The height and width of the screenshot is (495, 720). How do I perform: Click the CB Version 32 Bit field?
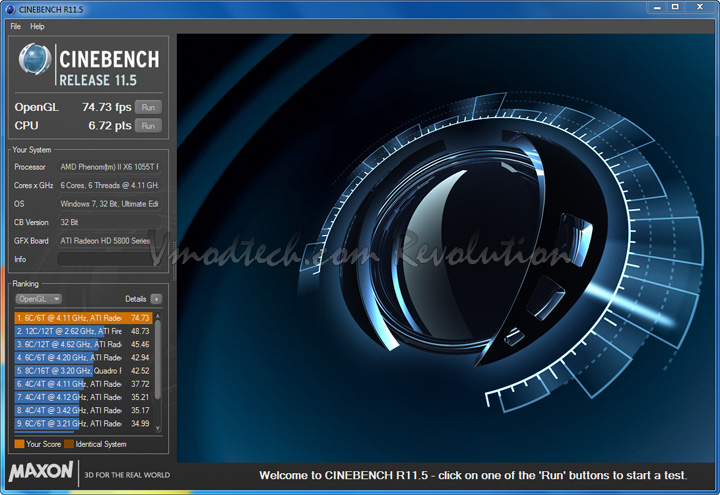[x=109, y=222]
